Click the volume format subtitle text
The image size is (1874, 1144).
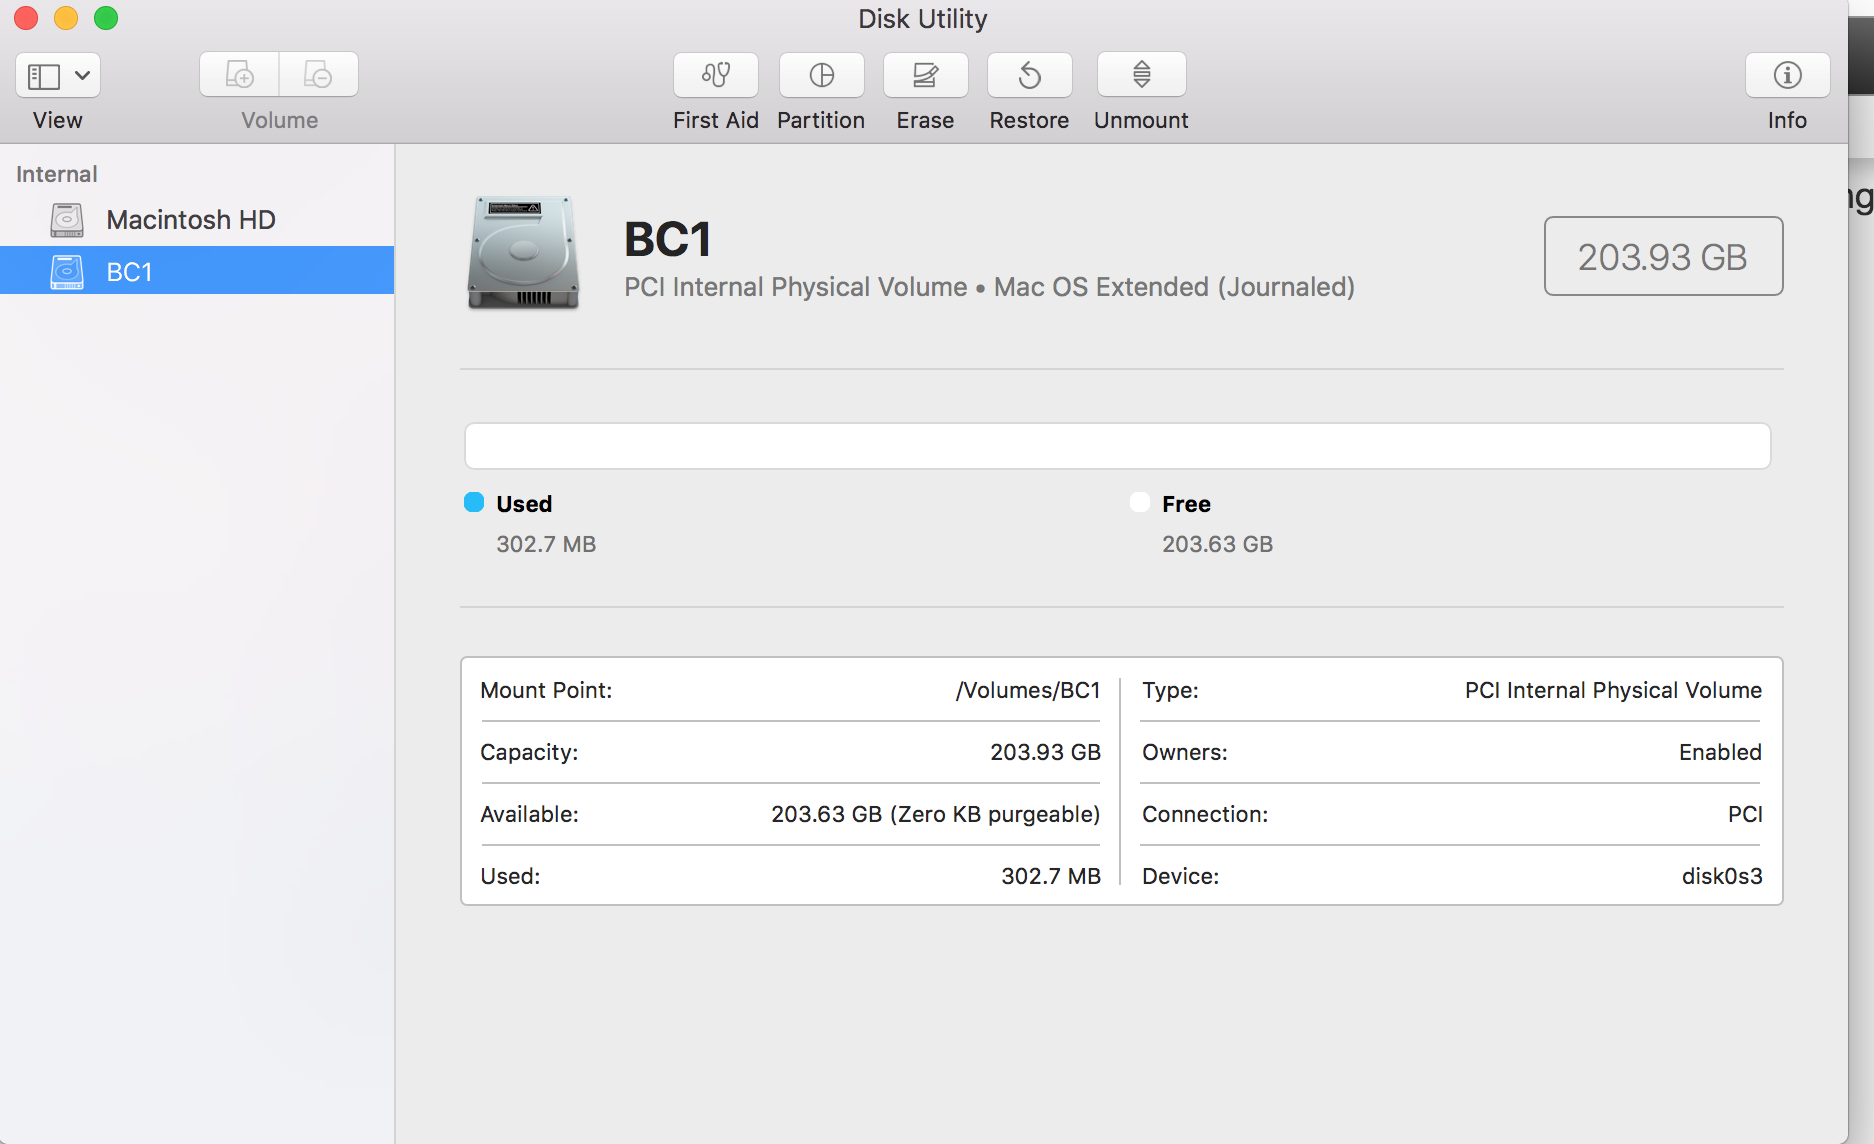tap(989, 287)
